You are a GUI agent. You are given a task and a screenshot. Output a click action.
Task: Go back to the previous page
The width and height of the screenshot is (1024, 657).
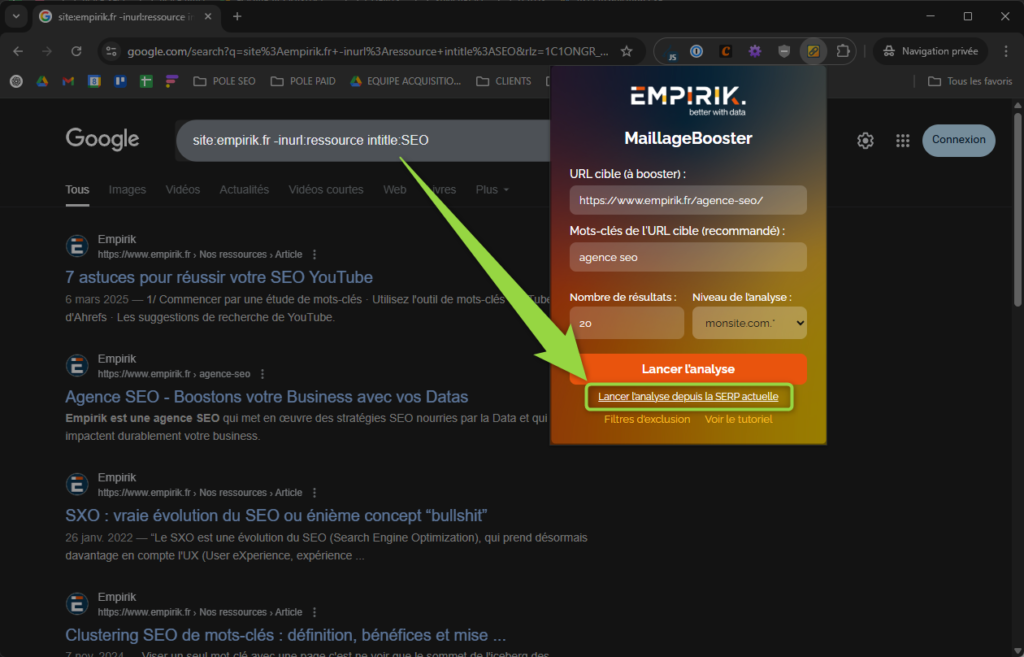point(18,51)
